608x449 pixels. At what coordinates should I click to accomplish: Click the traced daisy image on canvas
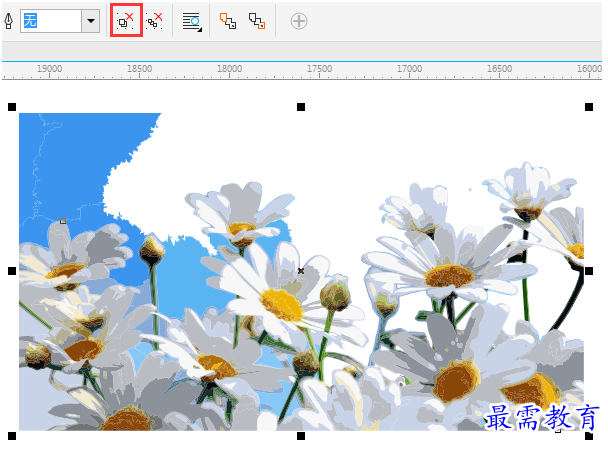(x=301, y=272)
